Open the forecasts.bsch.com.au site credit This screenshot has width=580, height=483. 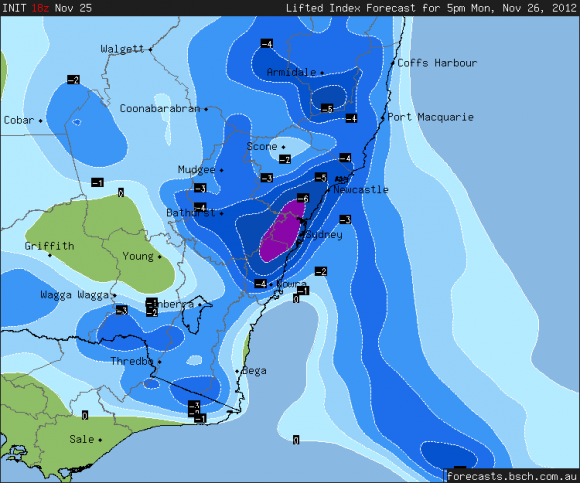point(512,476)
